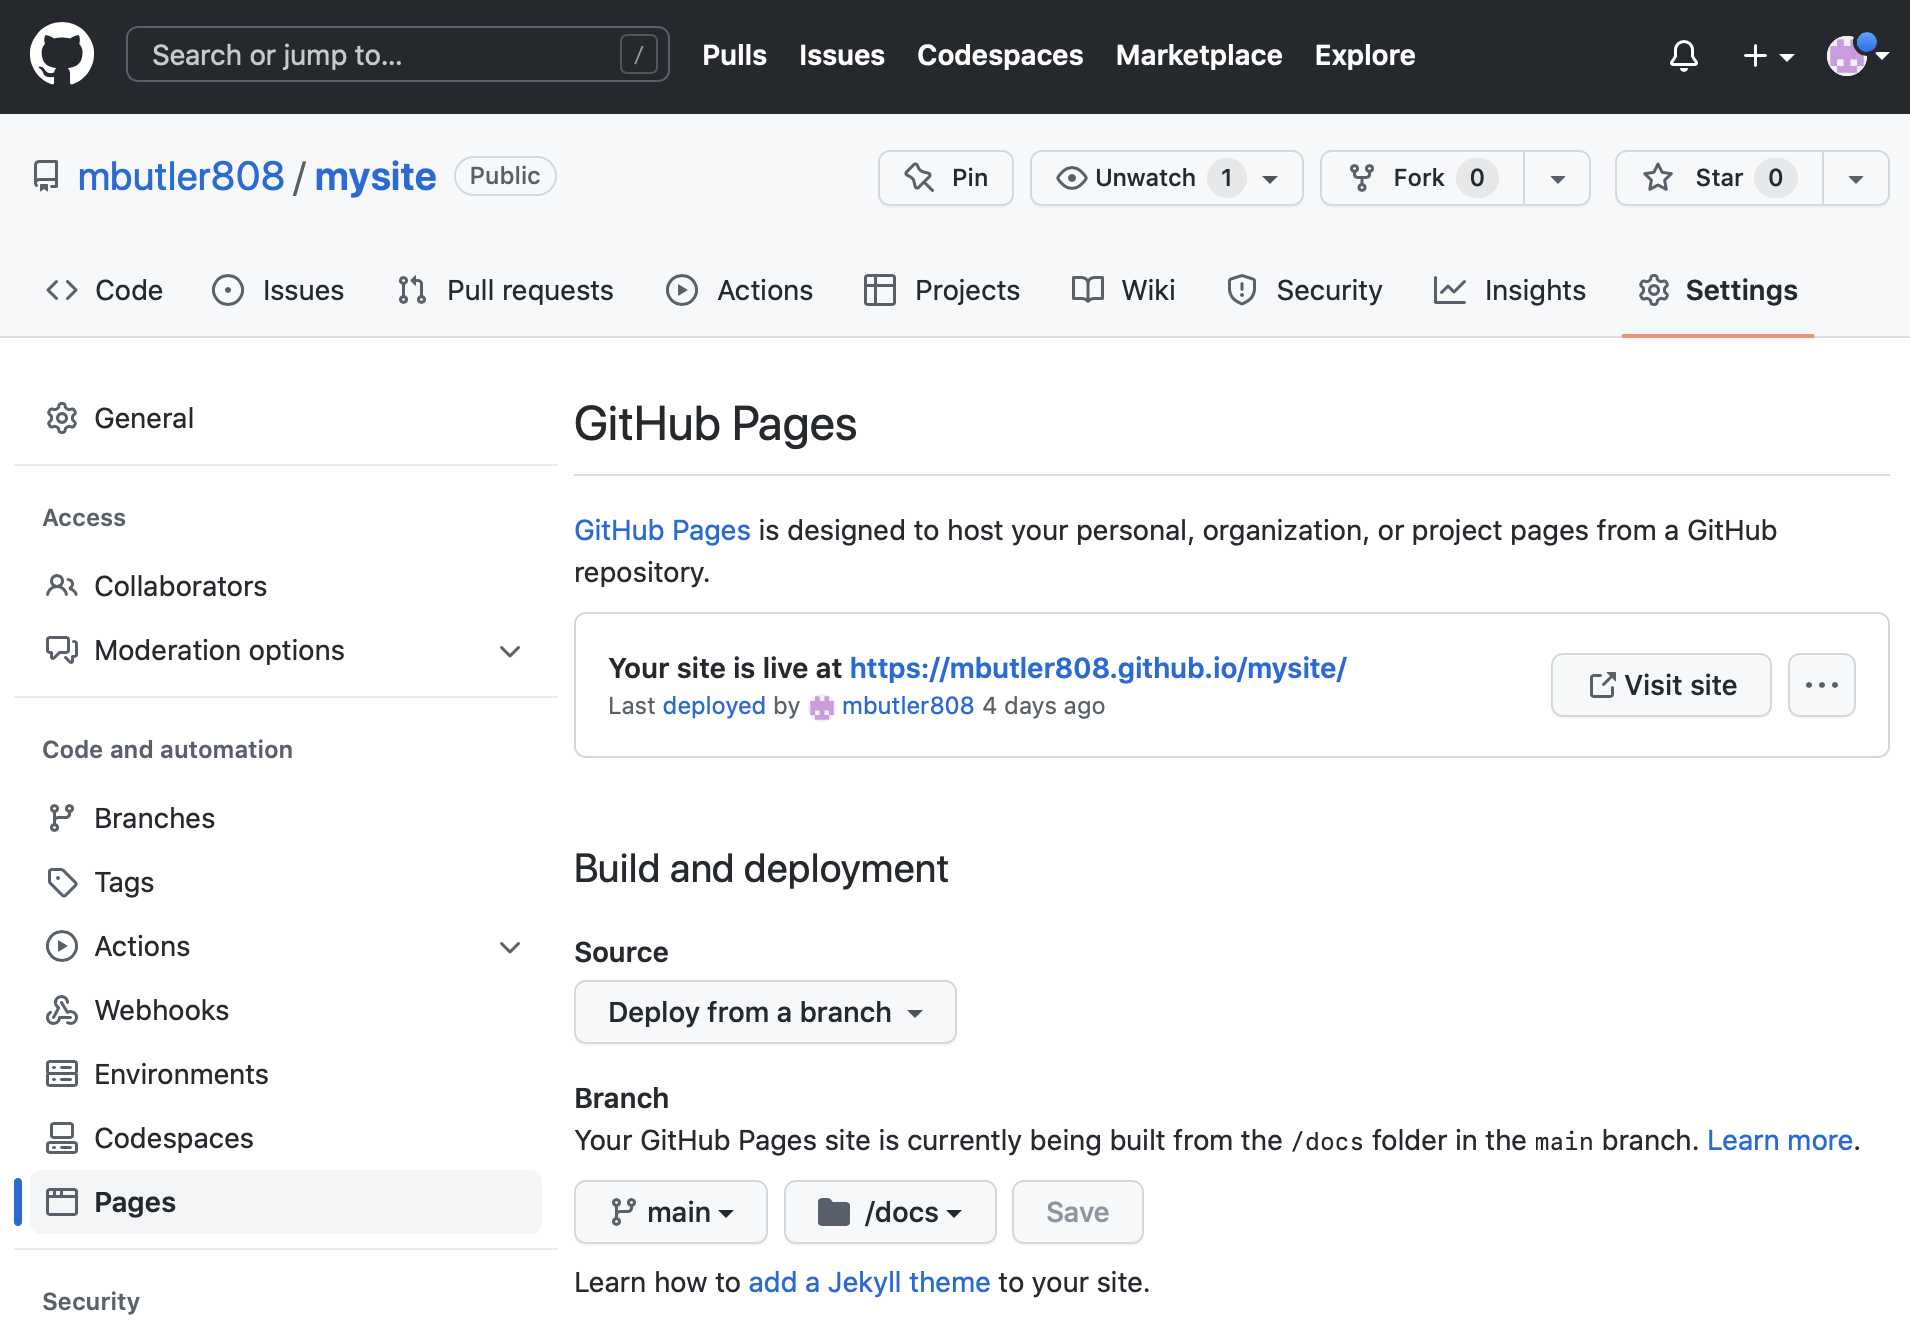Click the user avatar in header
Viewport: 1910px width, 1324px height.
tap(1847, 56)
